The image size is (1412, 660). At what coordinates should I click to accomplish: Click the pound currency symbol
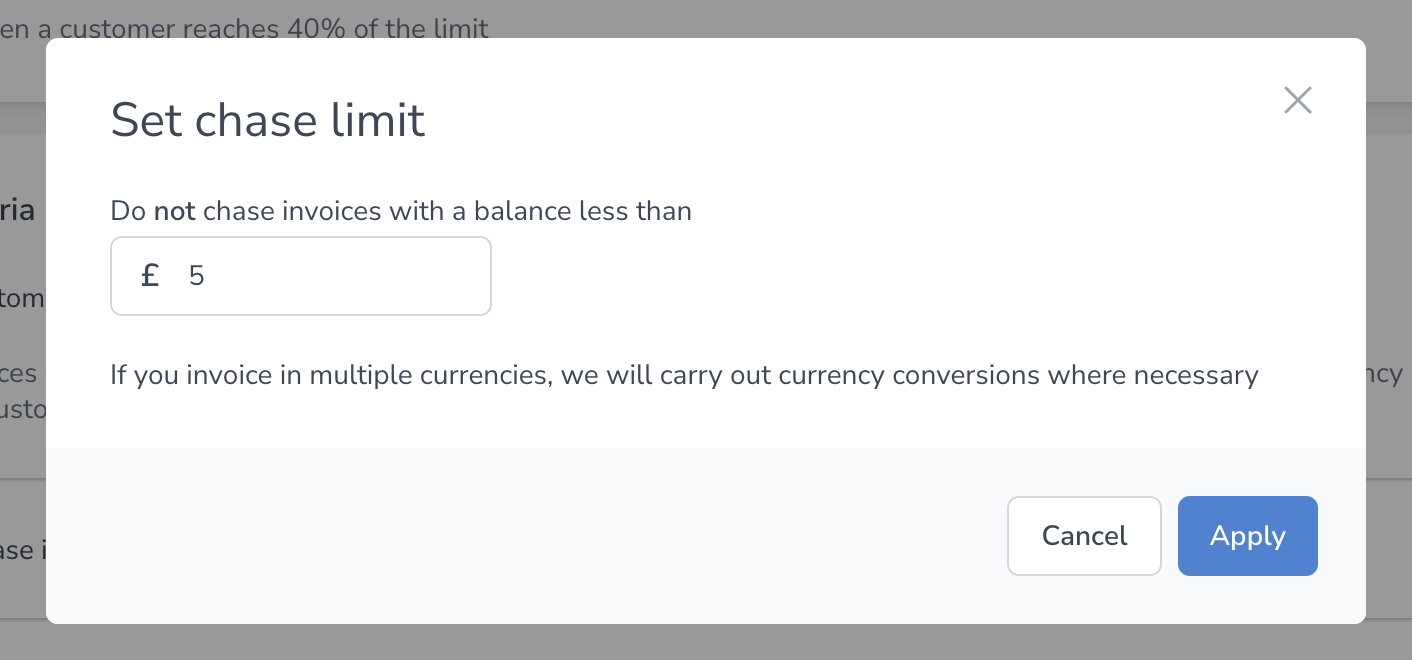click(x=150, y=275)
